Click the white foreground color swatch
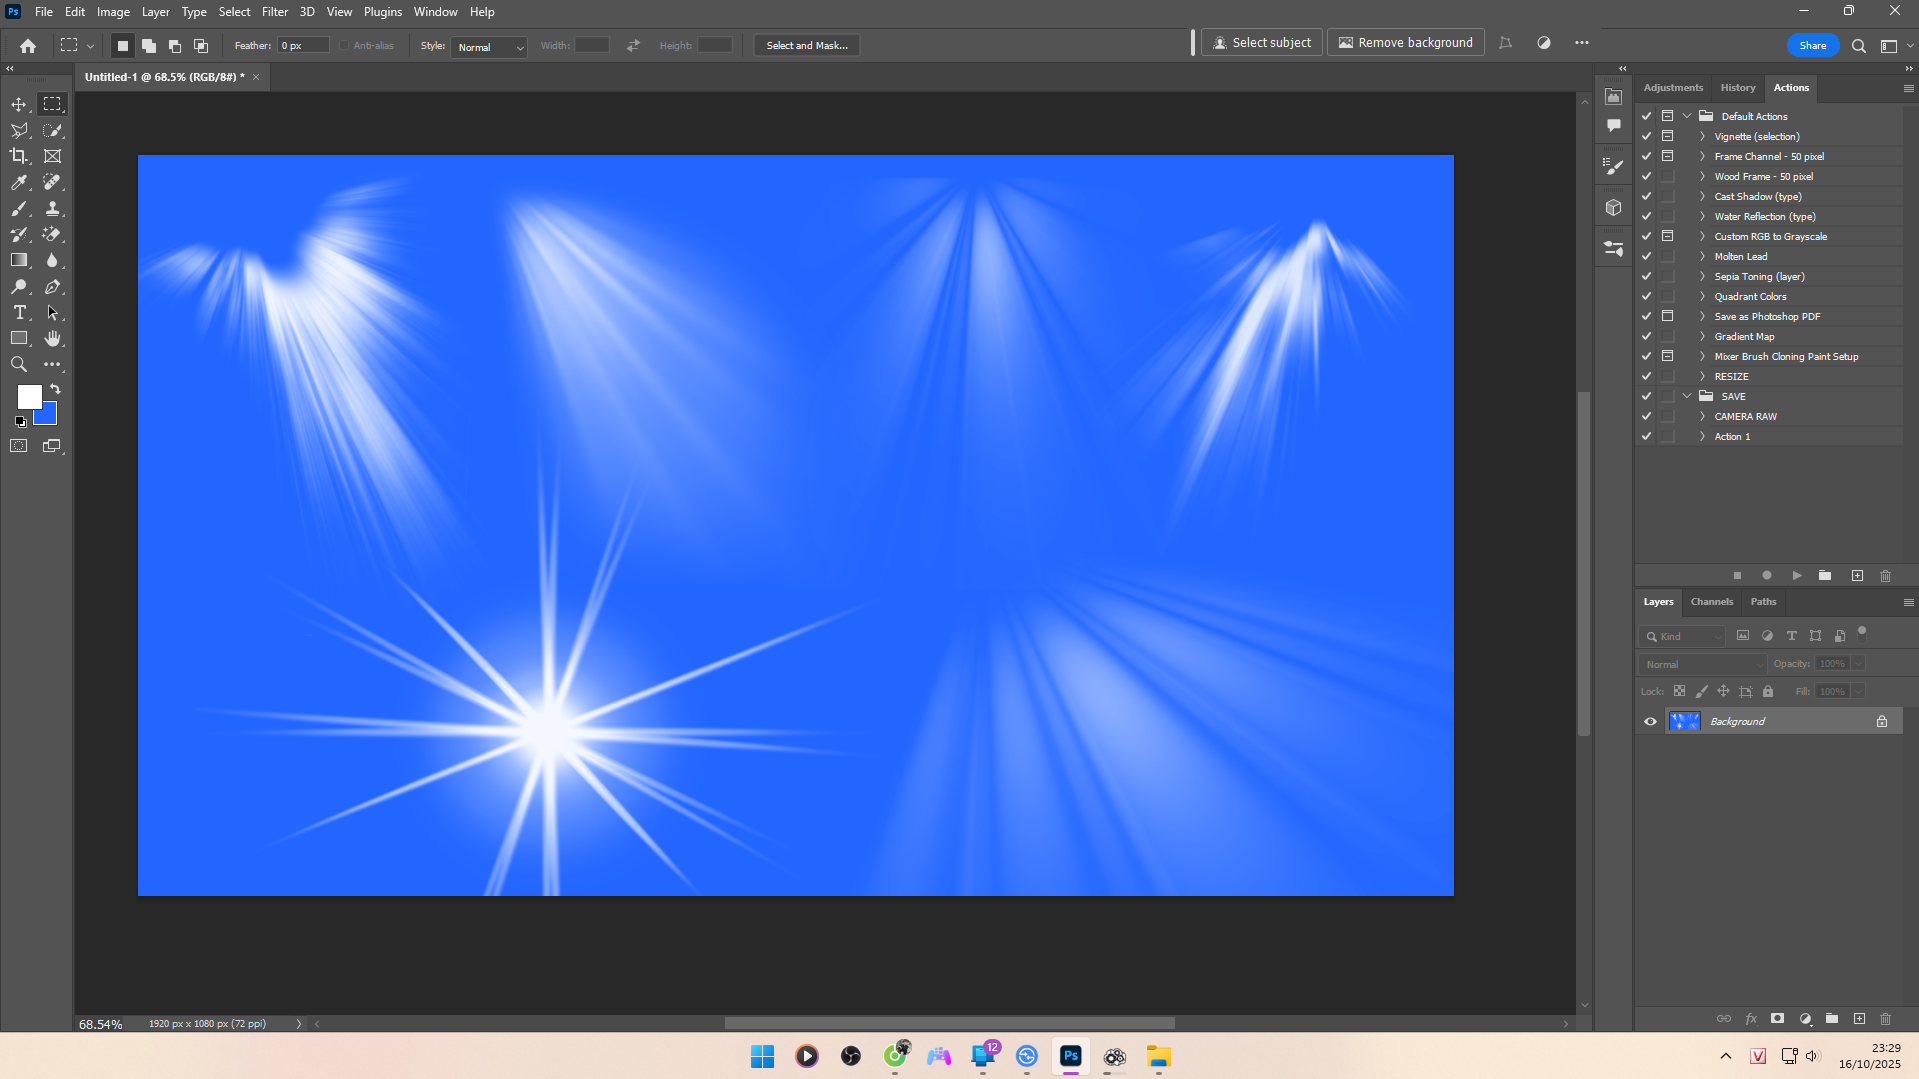The width and height of the screenshot is (1919, 1079). pyautogui.click(x=28, y=396)
